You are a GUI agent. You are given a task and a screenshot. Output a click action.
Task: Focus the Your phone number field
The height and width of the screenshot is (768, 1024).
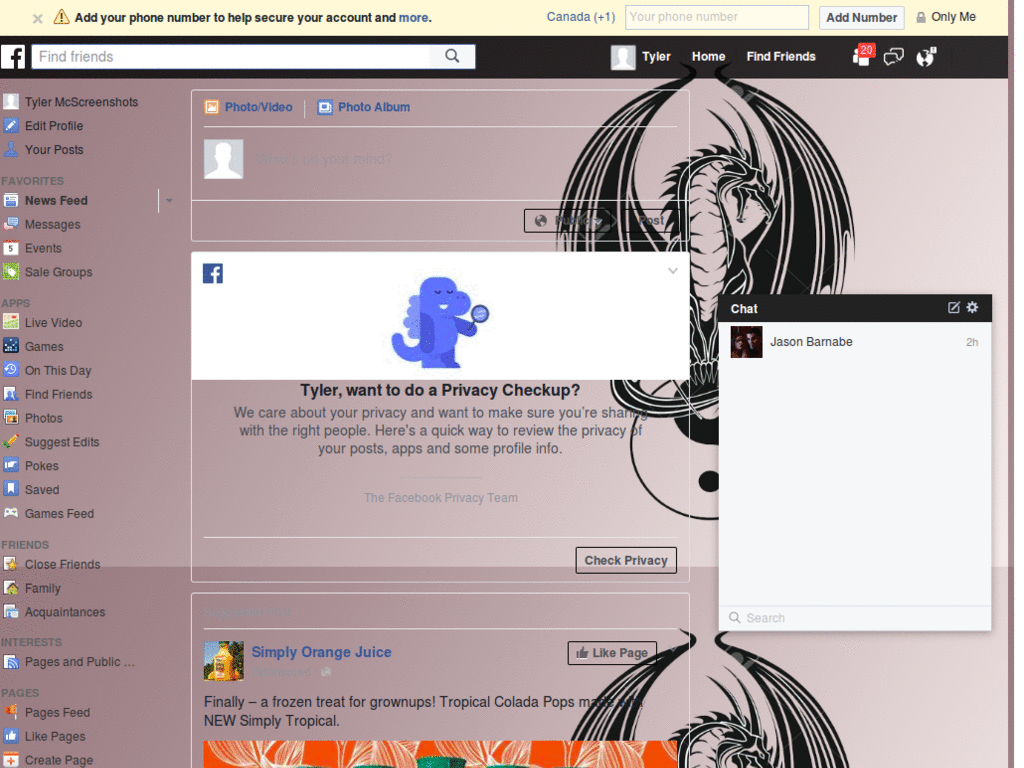tap(716, 17)
